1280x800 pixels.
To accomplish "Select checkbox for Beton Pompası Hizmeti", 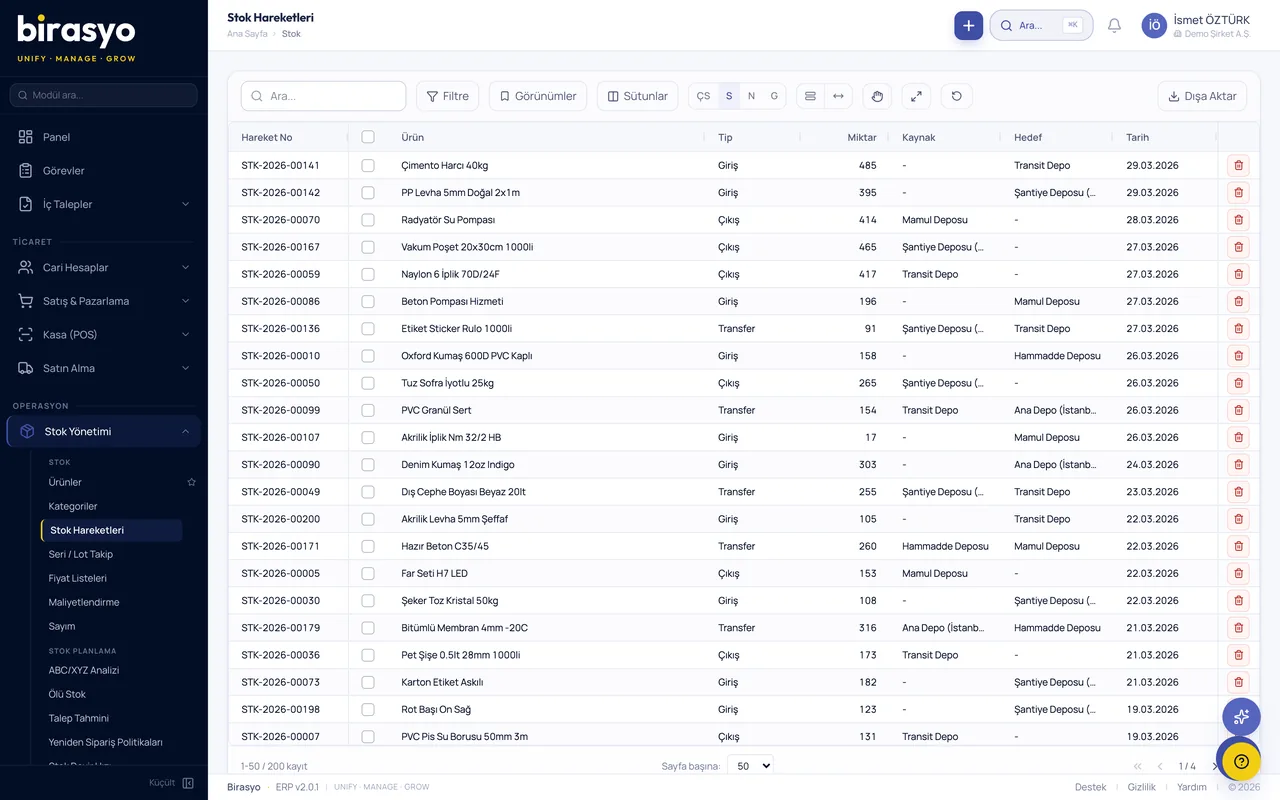I will pos(368,301).
